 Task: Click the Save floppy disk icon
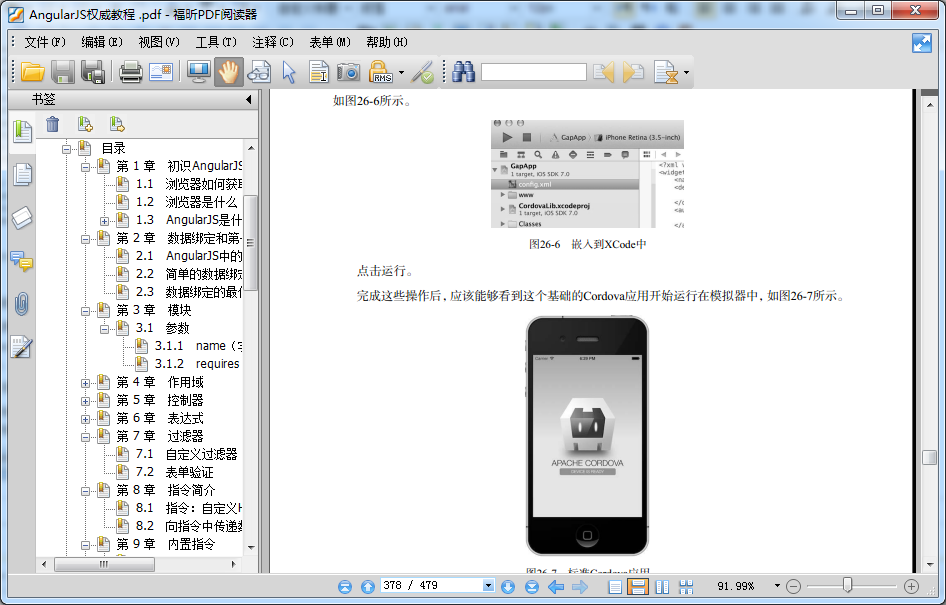[63, 72]
